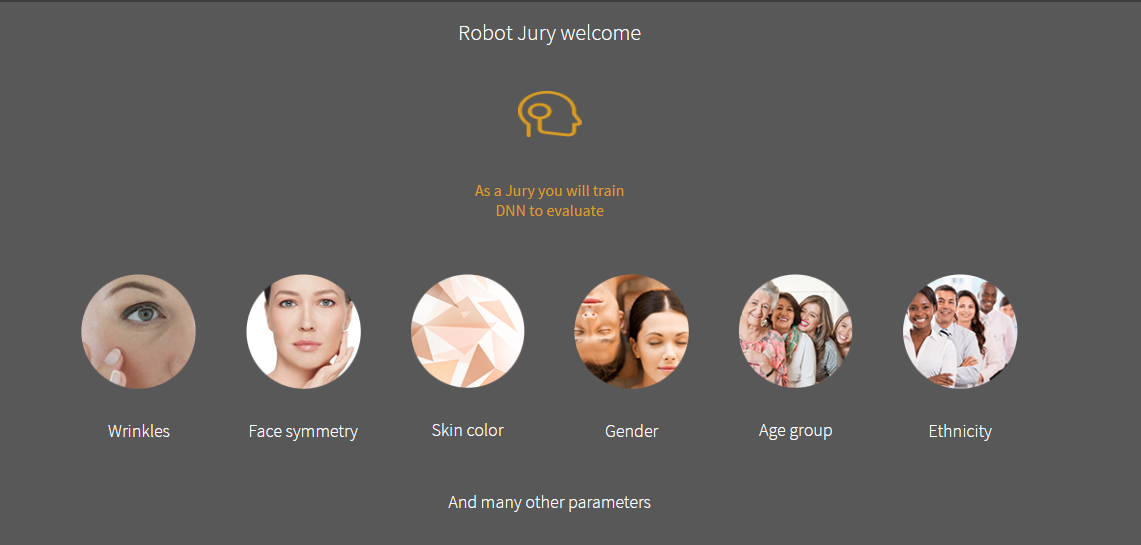Select the Age group label
This screenshot has height=545, width=1141.
pos(795,431)
